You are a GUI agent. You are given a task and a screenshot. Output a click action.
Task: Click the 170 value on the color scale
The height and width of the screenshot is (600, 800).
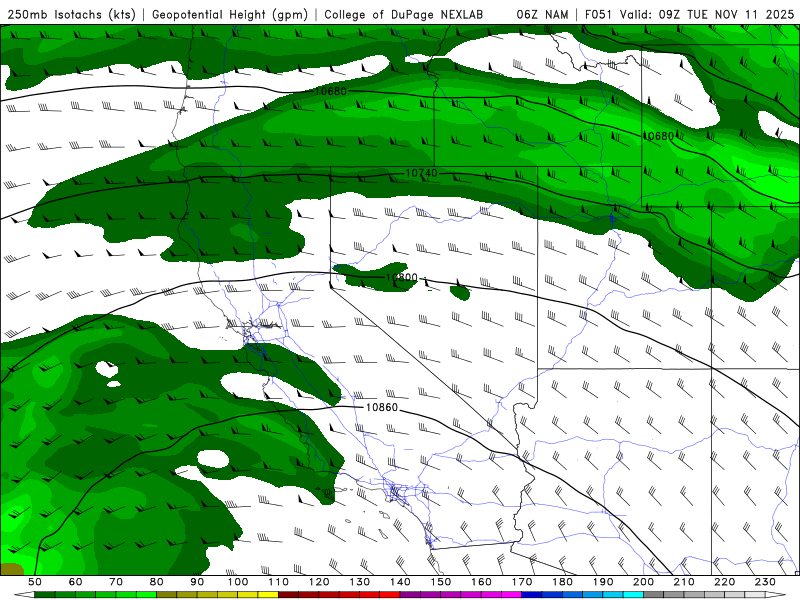click(x=522, y=582)
